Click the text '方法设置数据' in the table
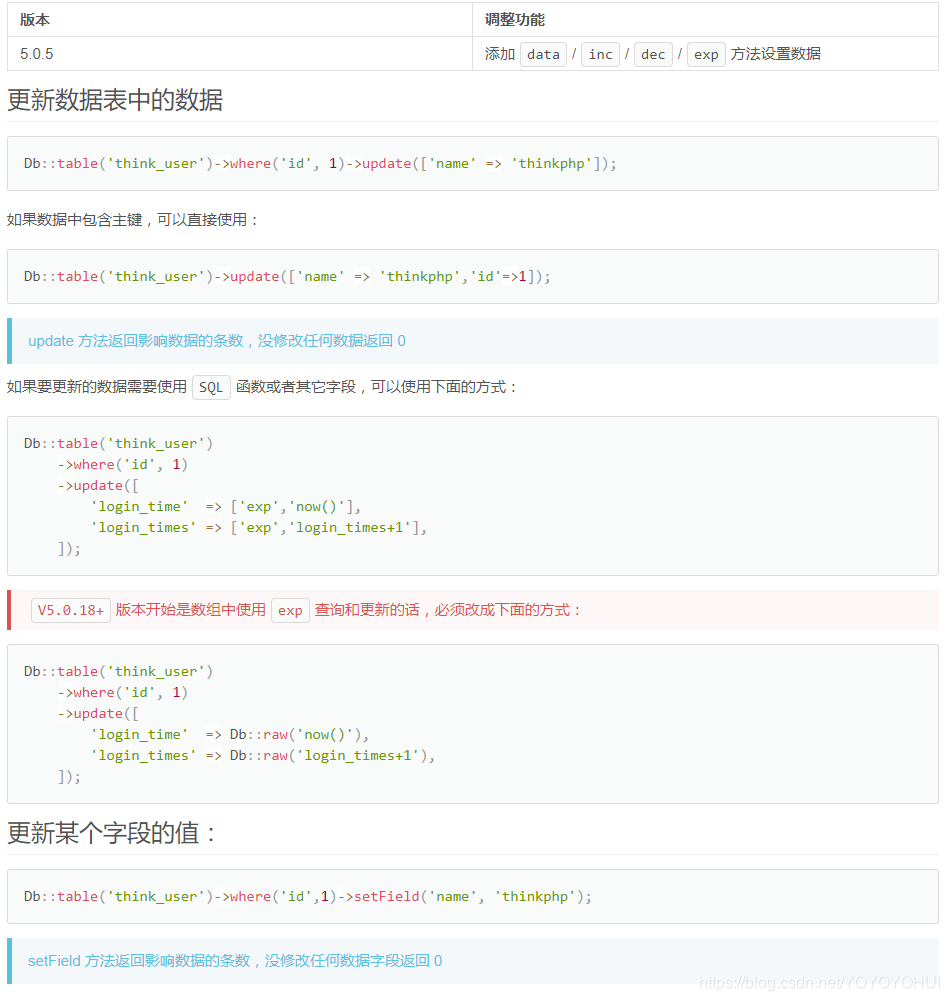949x1001 pixels. click(775, 54)
